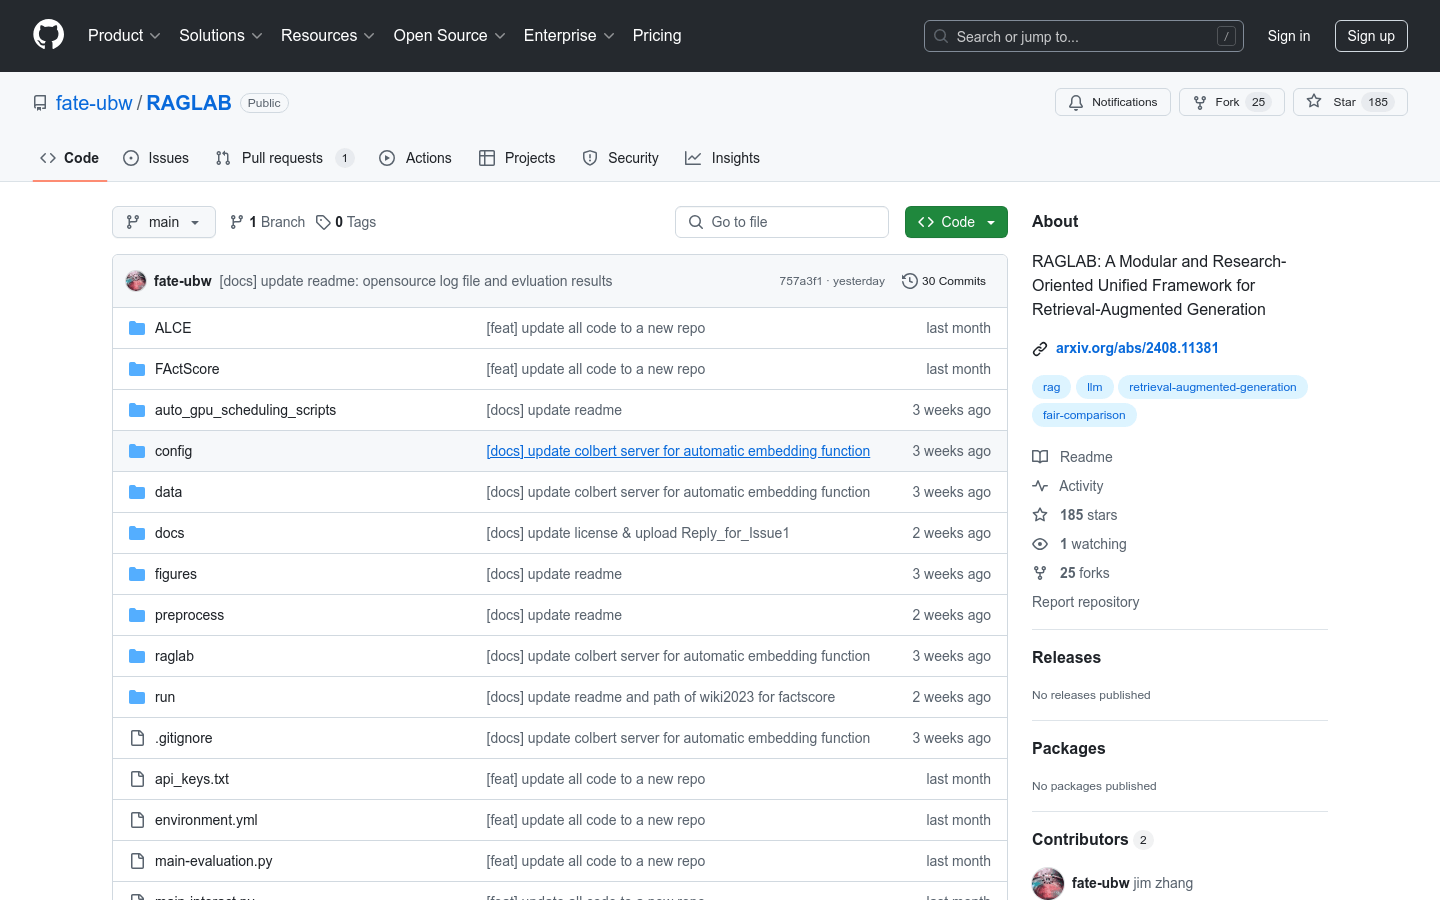Image resolution: width=1440 pixels, height=900 pixels.
Task: Click the llm topic tag
Action: tap(1095, 387)
